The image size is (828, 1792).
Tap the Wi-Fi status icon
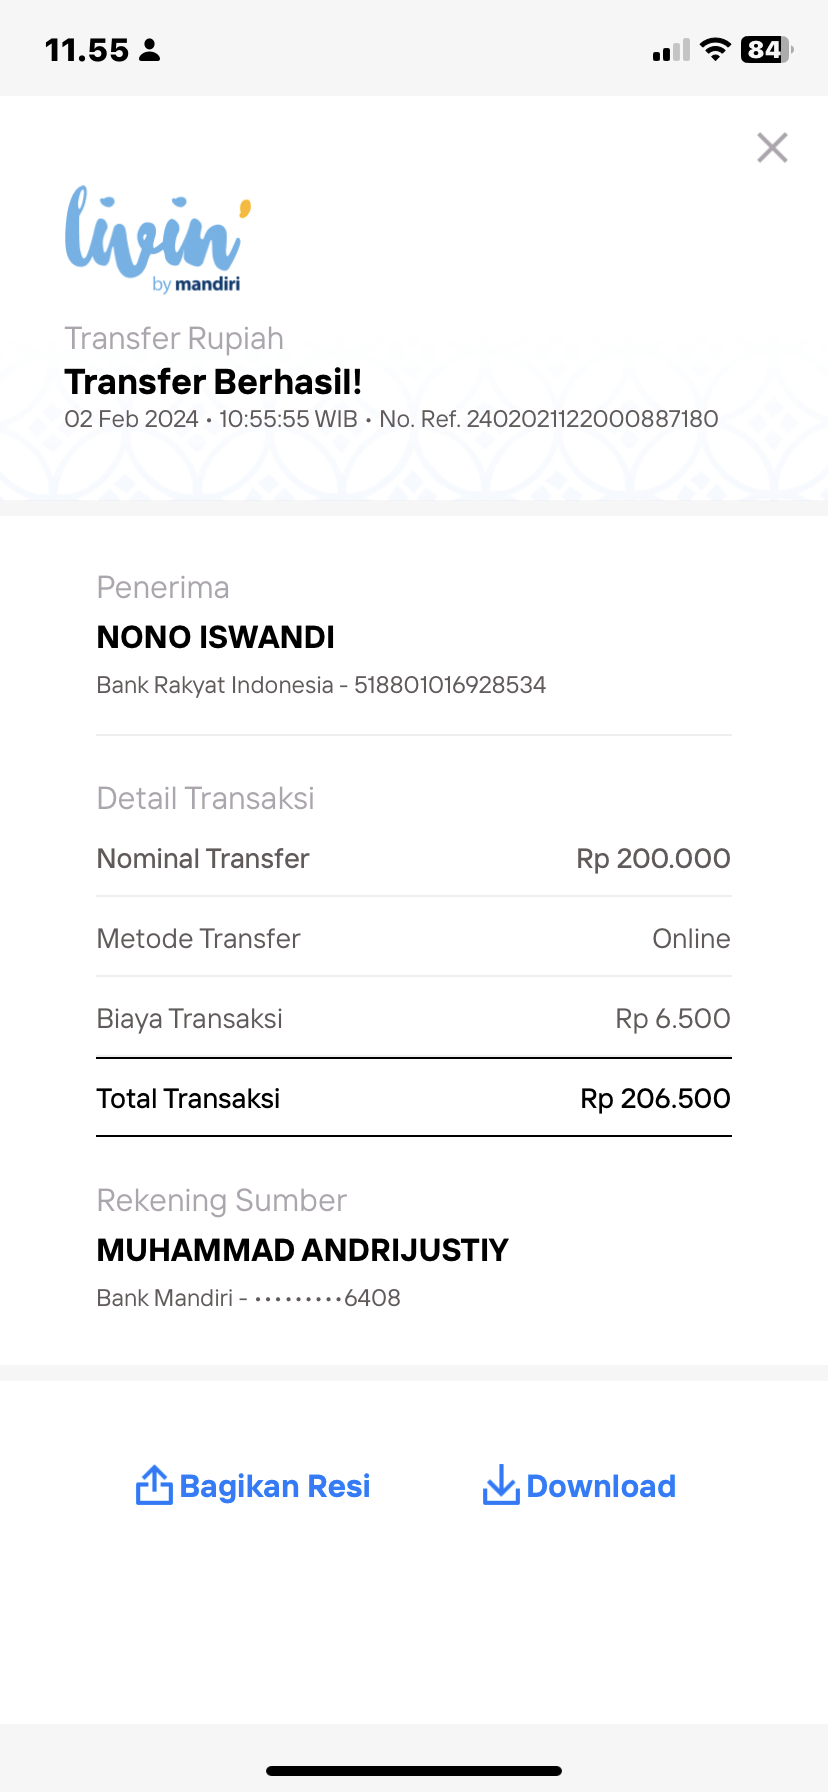[715, 49]
